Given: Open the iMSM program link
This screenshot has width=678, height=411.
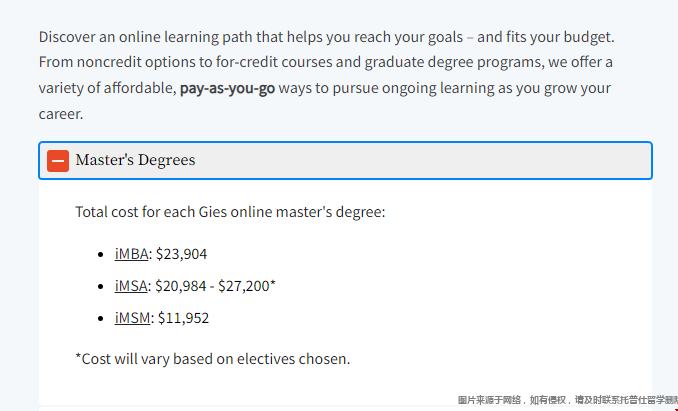Looking at the screenshot, I should pyautogui.click(x=132, y=318).
